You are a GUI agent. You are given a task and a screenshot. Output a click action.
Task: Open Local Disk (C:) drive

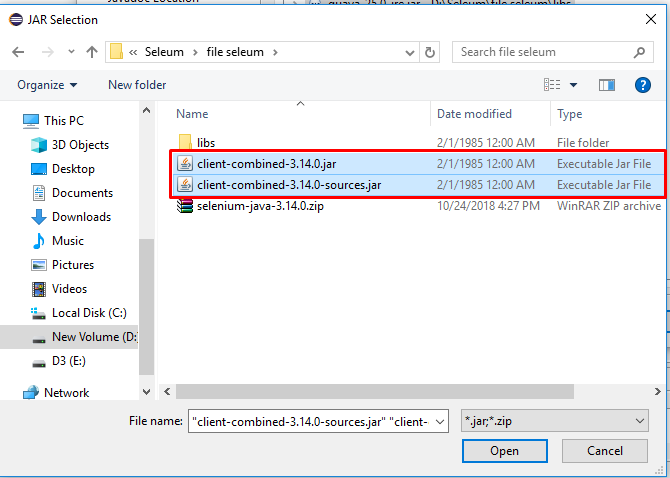click(x=89, y=313)
